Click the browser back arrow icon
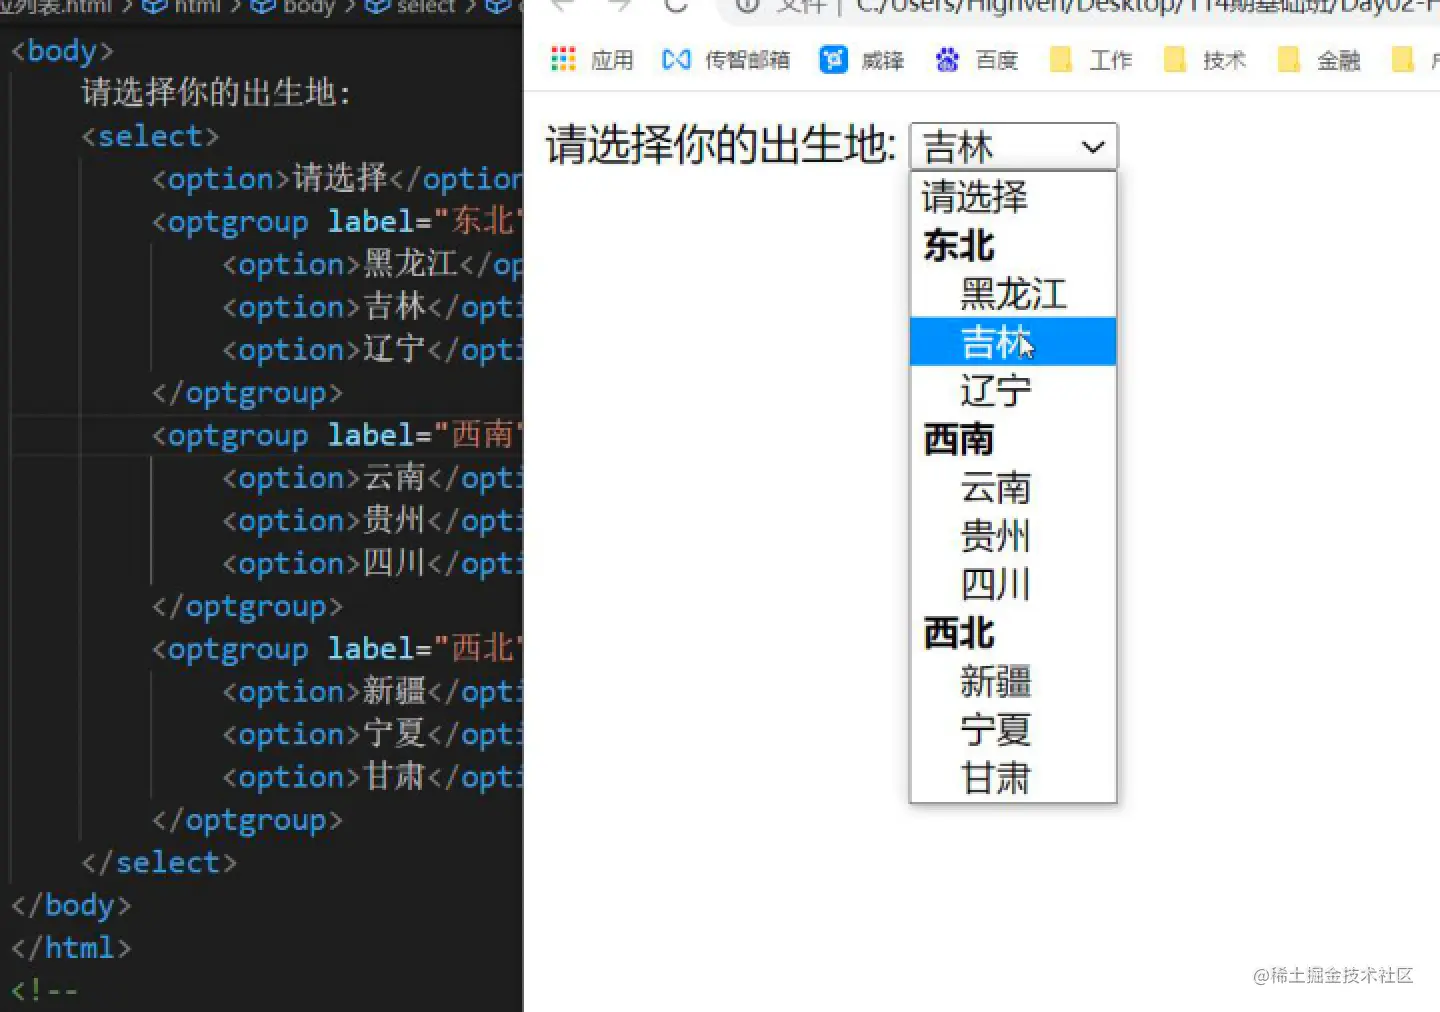The image size is (1440, 1012). (562, 7)
